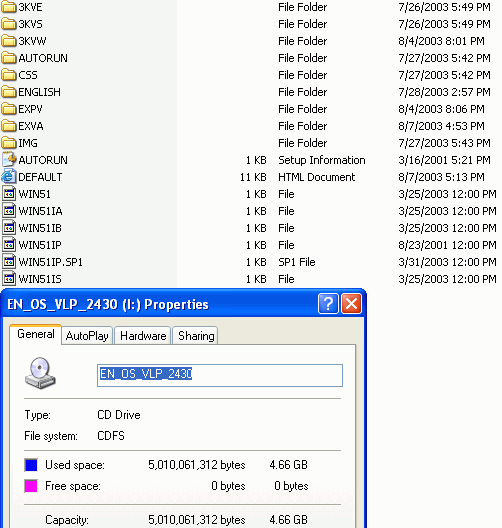Select the ENGLISH folder icon

click(8, 92)
